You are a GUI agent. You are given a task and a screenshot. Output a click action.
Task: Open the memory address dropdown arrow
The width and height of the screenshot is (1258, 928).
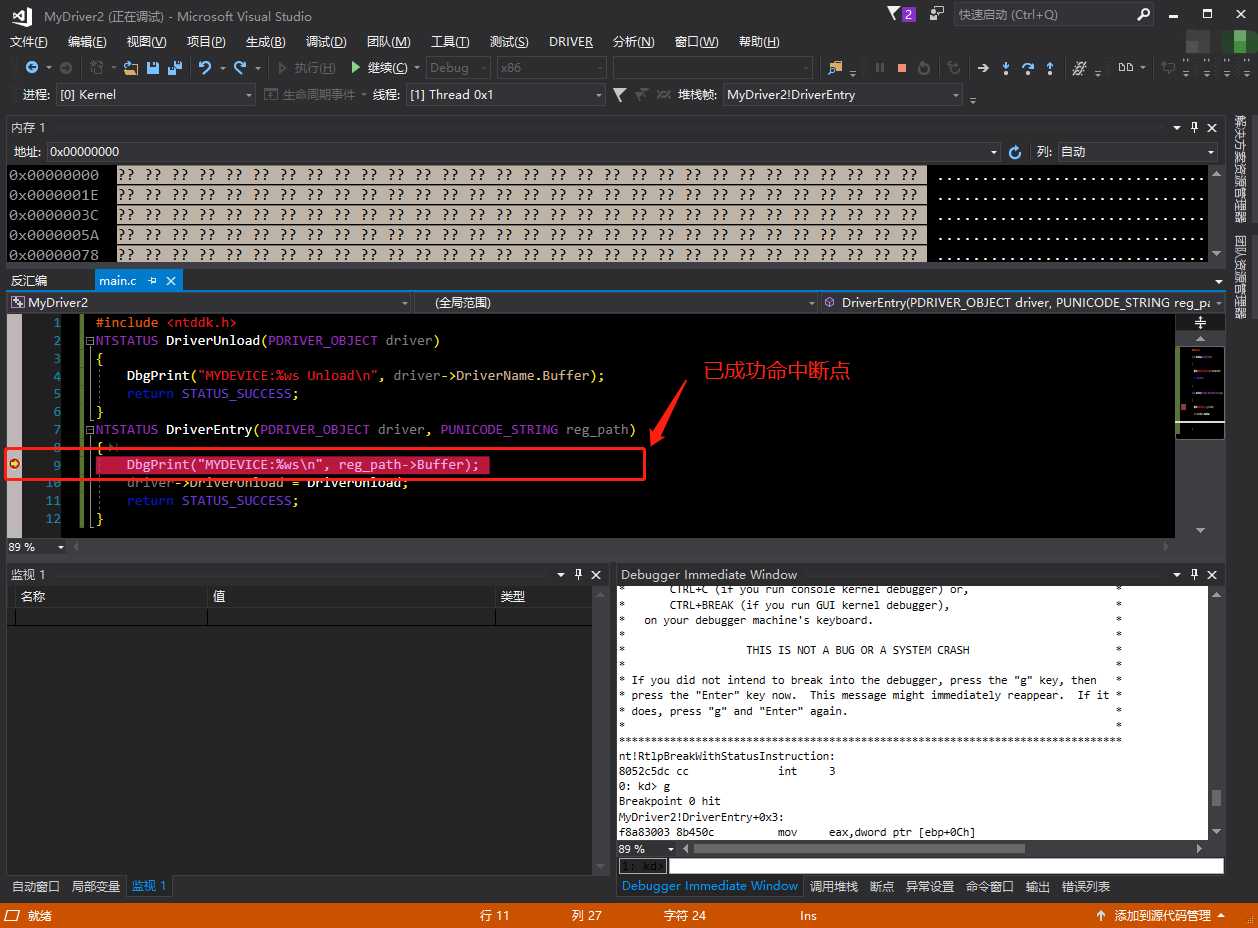click(x=994, y=152)
